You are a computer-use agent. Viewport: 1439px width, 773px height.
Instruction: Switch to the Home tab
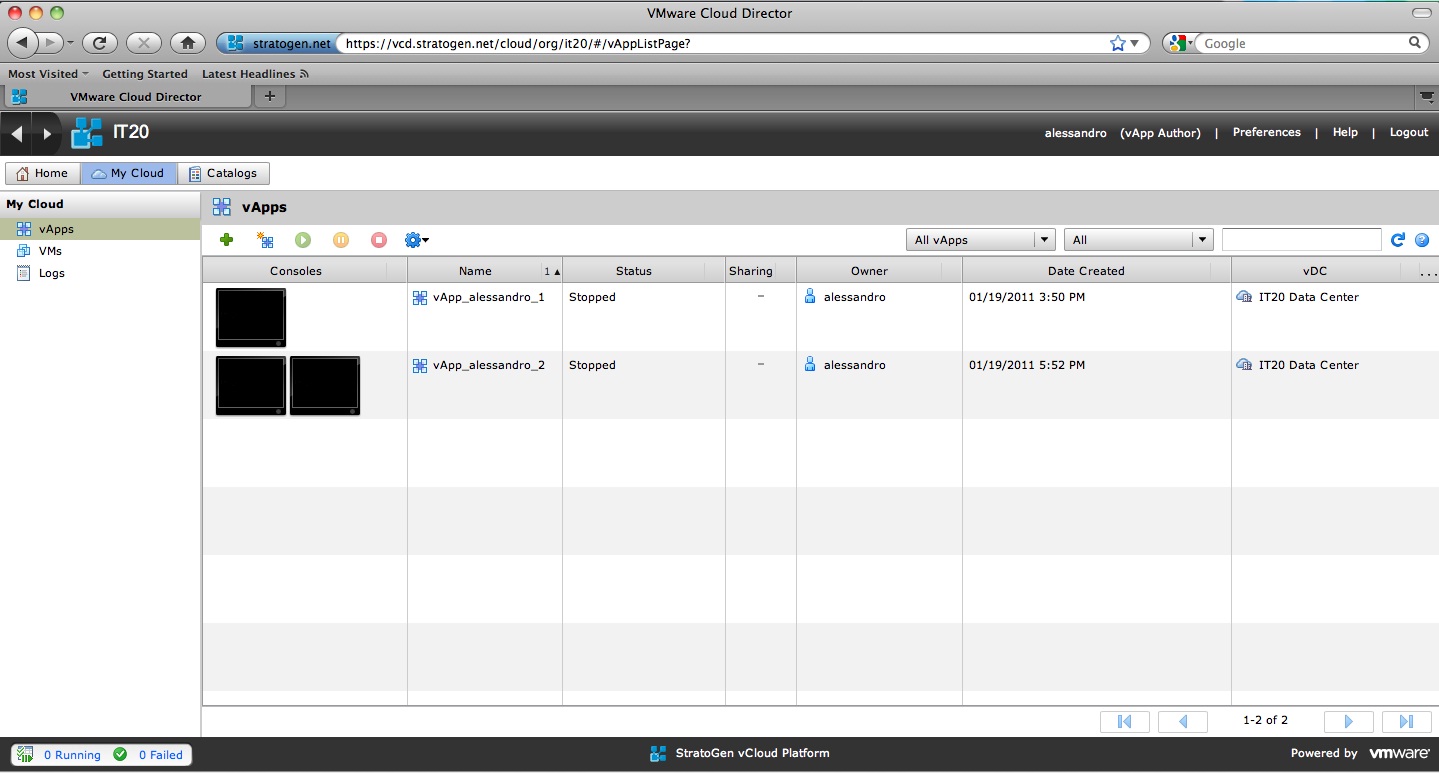(43, 173)
